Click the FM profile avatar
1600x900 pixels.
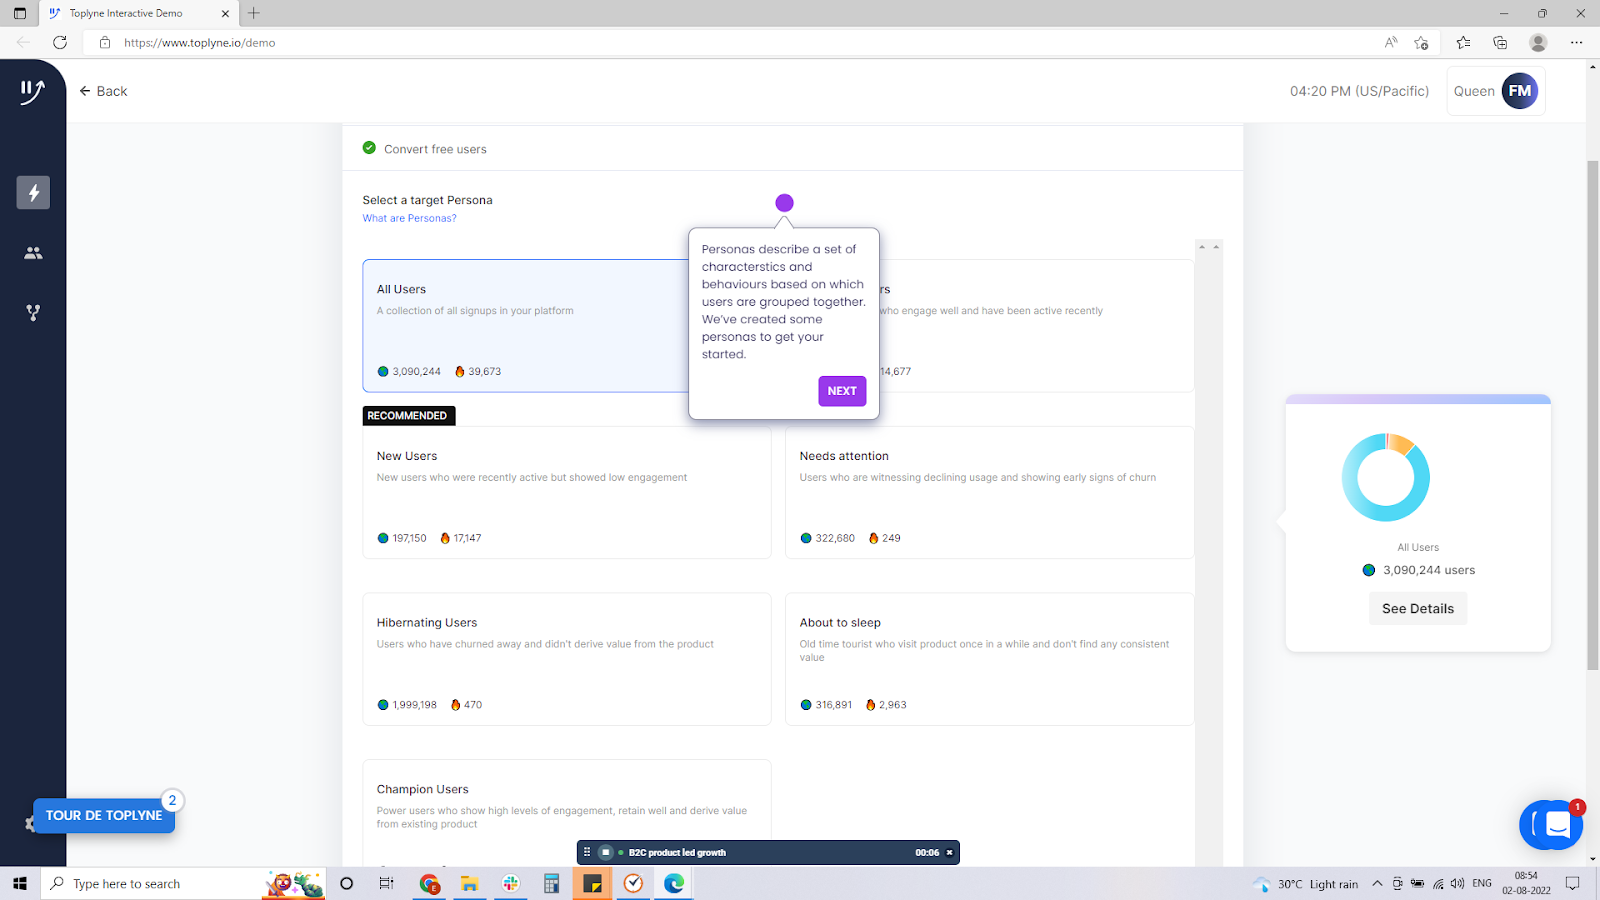point(1519,91)
